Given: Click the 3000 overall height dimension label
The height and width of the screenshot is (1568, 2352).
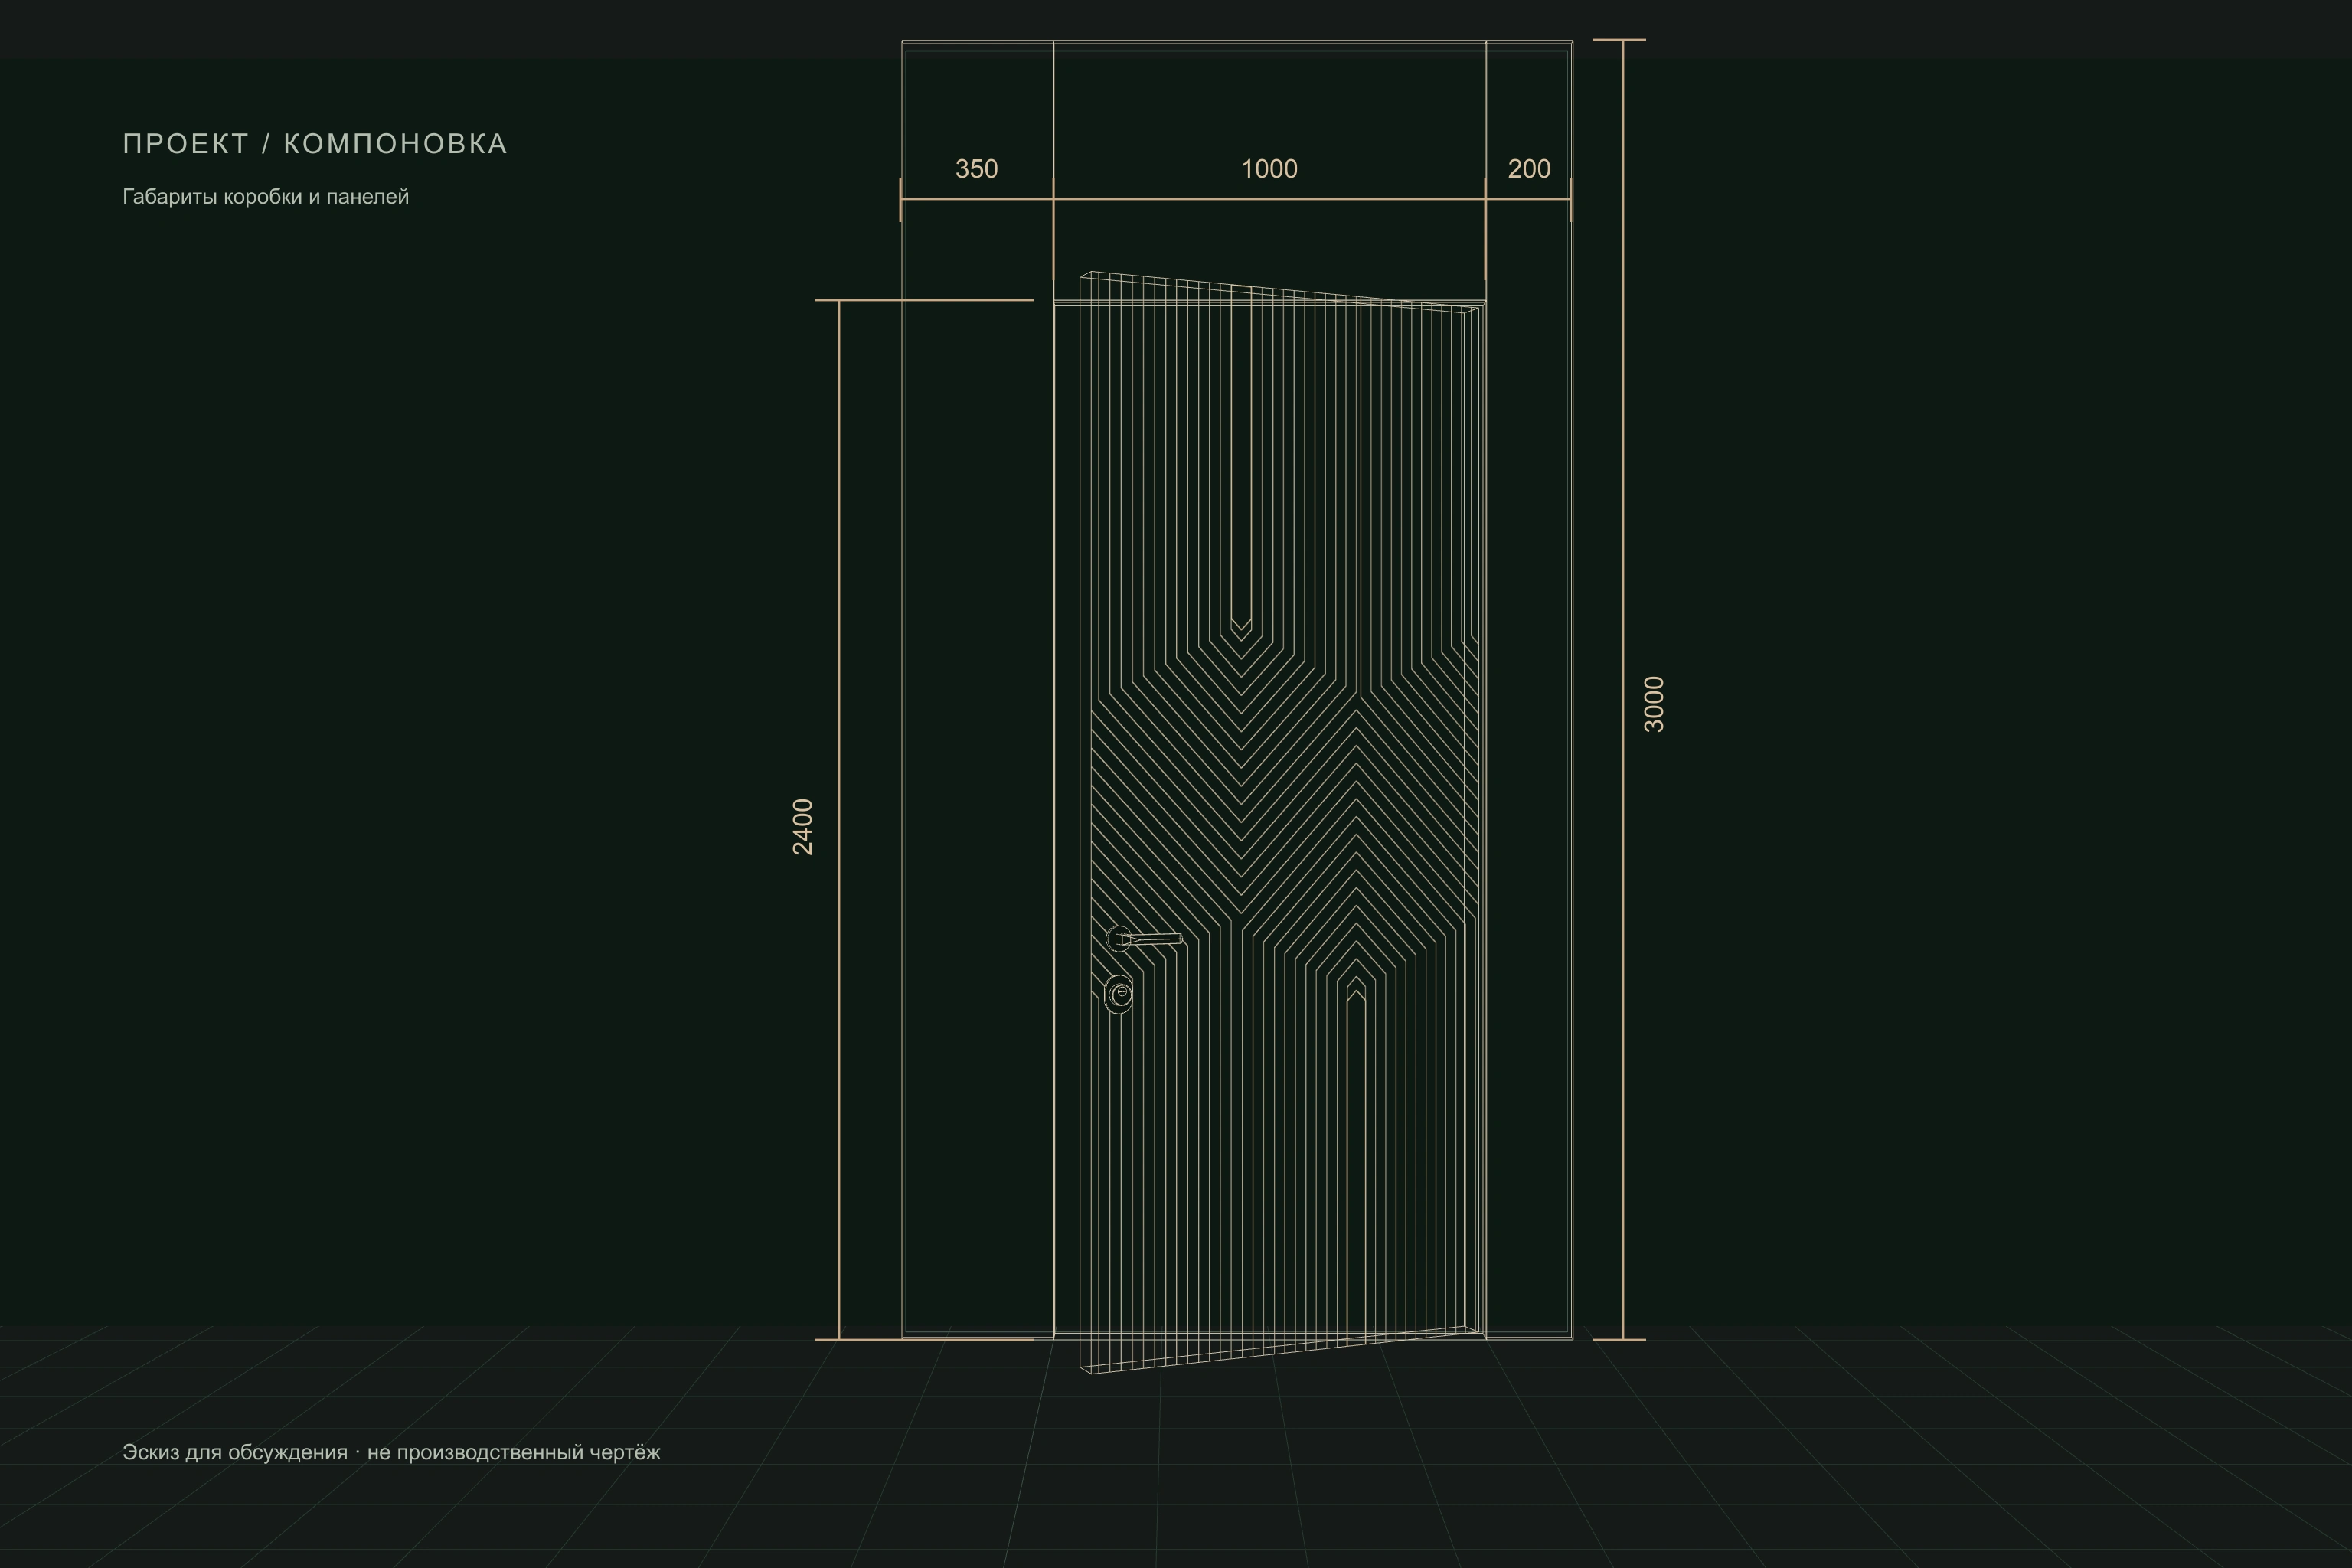Looking at the screenshot, I should 1654,704.
